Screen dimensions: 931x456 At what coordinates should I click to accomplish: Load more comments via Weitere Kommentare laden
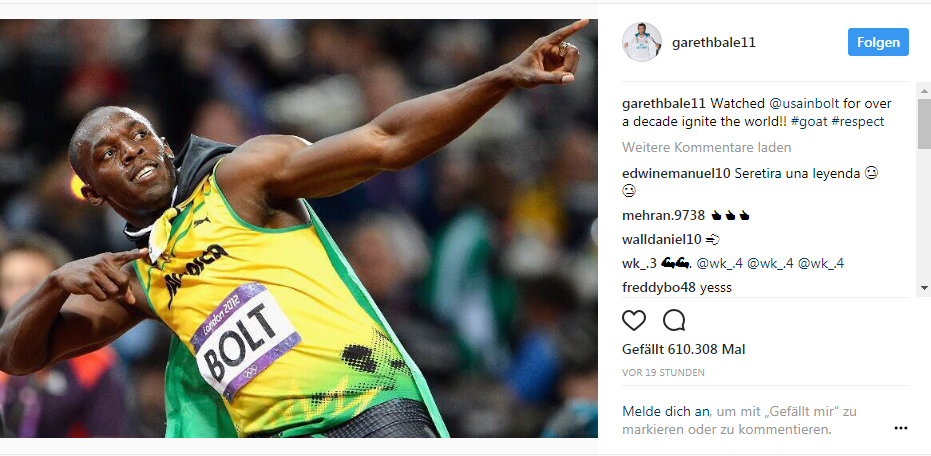click(707, 147)
